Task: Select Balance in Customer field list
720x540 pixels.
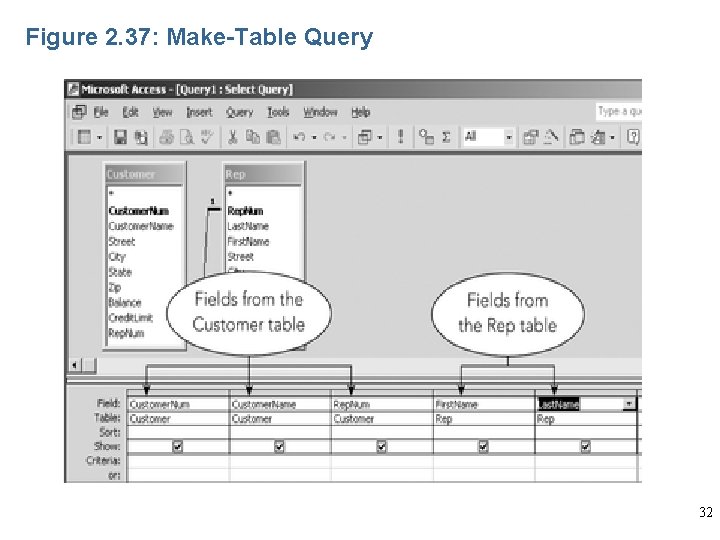Action: coord(125,303)
